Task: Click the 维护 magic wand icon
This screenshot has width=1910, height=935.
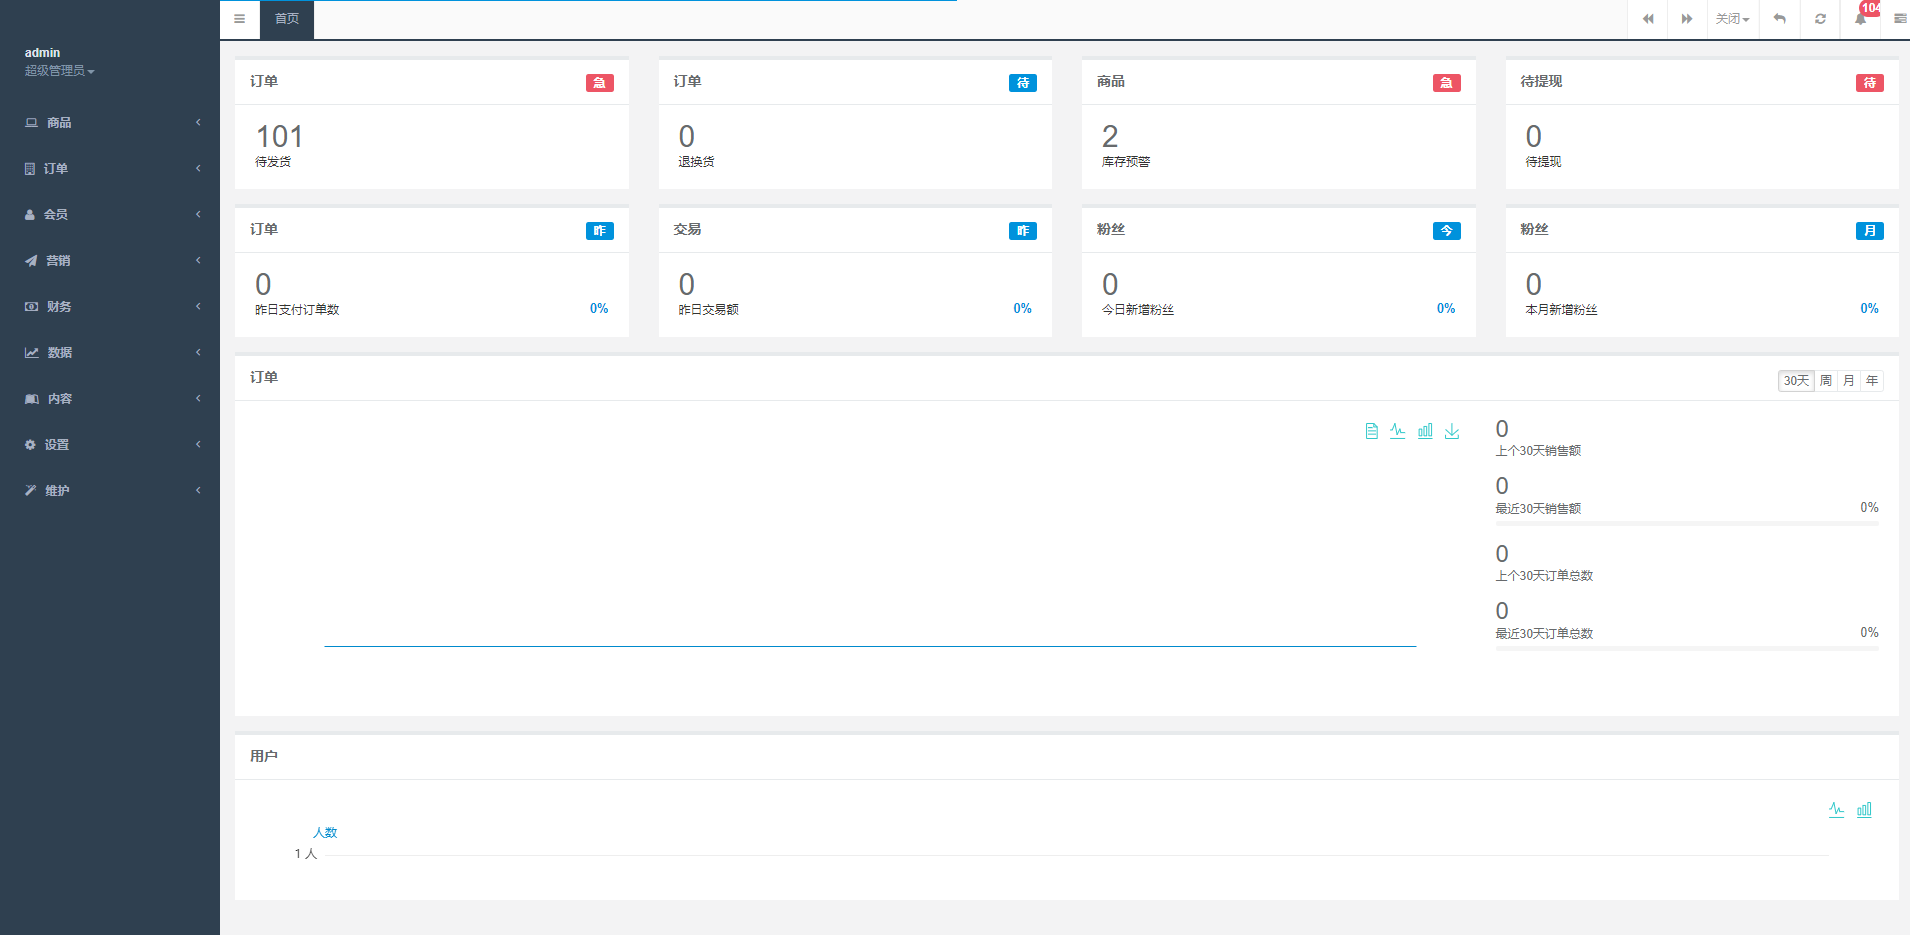Action: pyautogui.click(x=30, y=491)
